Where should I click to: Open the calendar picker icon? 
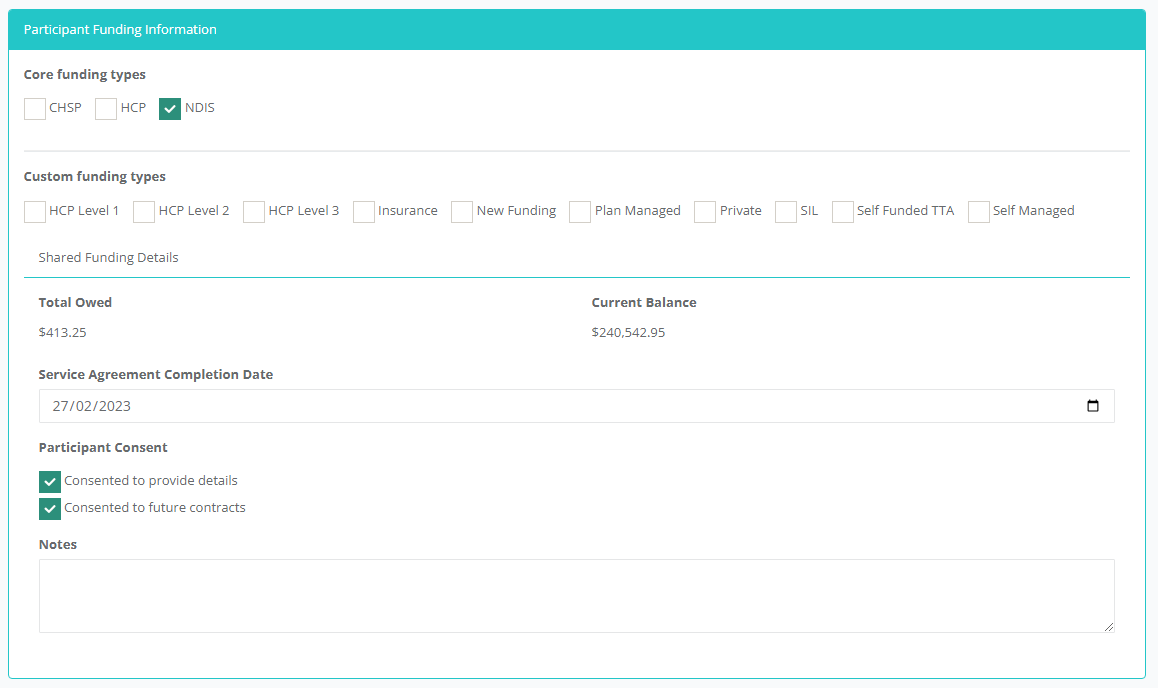[x=1093, y=406]
